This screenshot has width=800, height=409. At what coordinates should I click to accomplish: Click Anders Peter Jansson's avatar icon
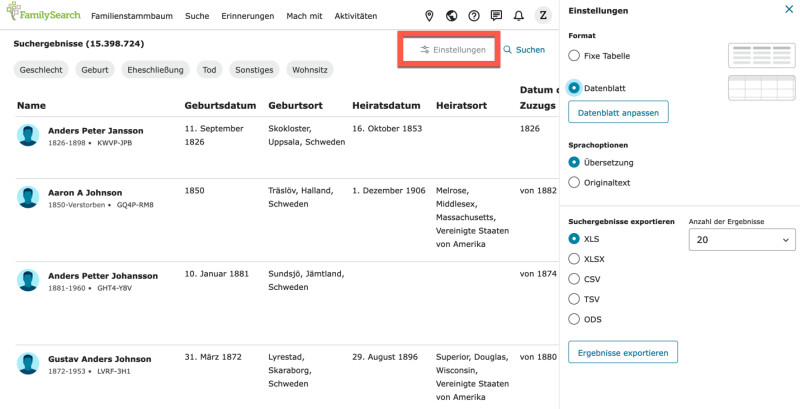28,135
